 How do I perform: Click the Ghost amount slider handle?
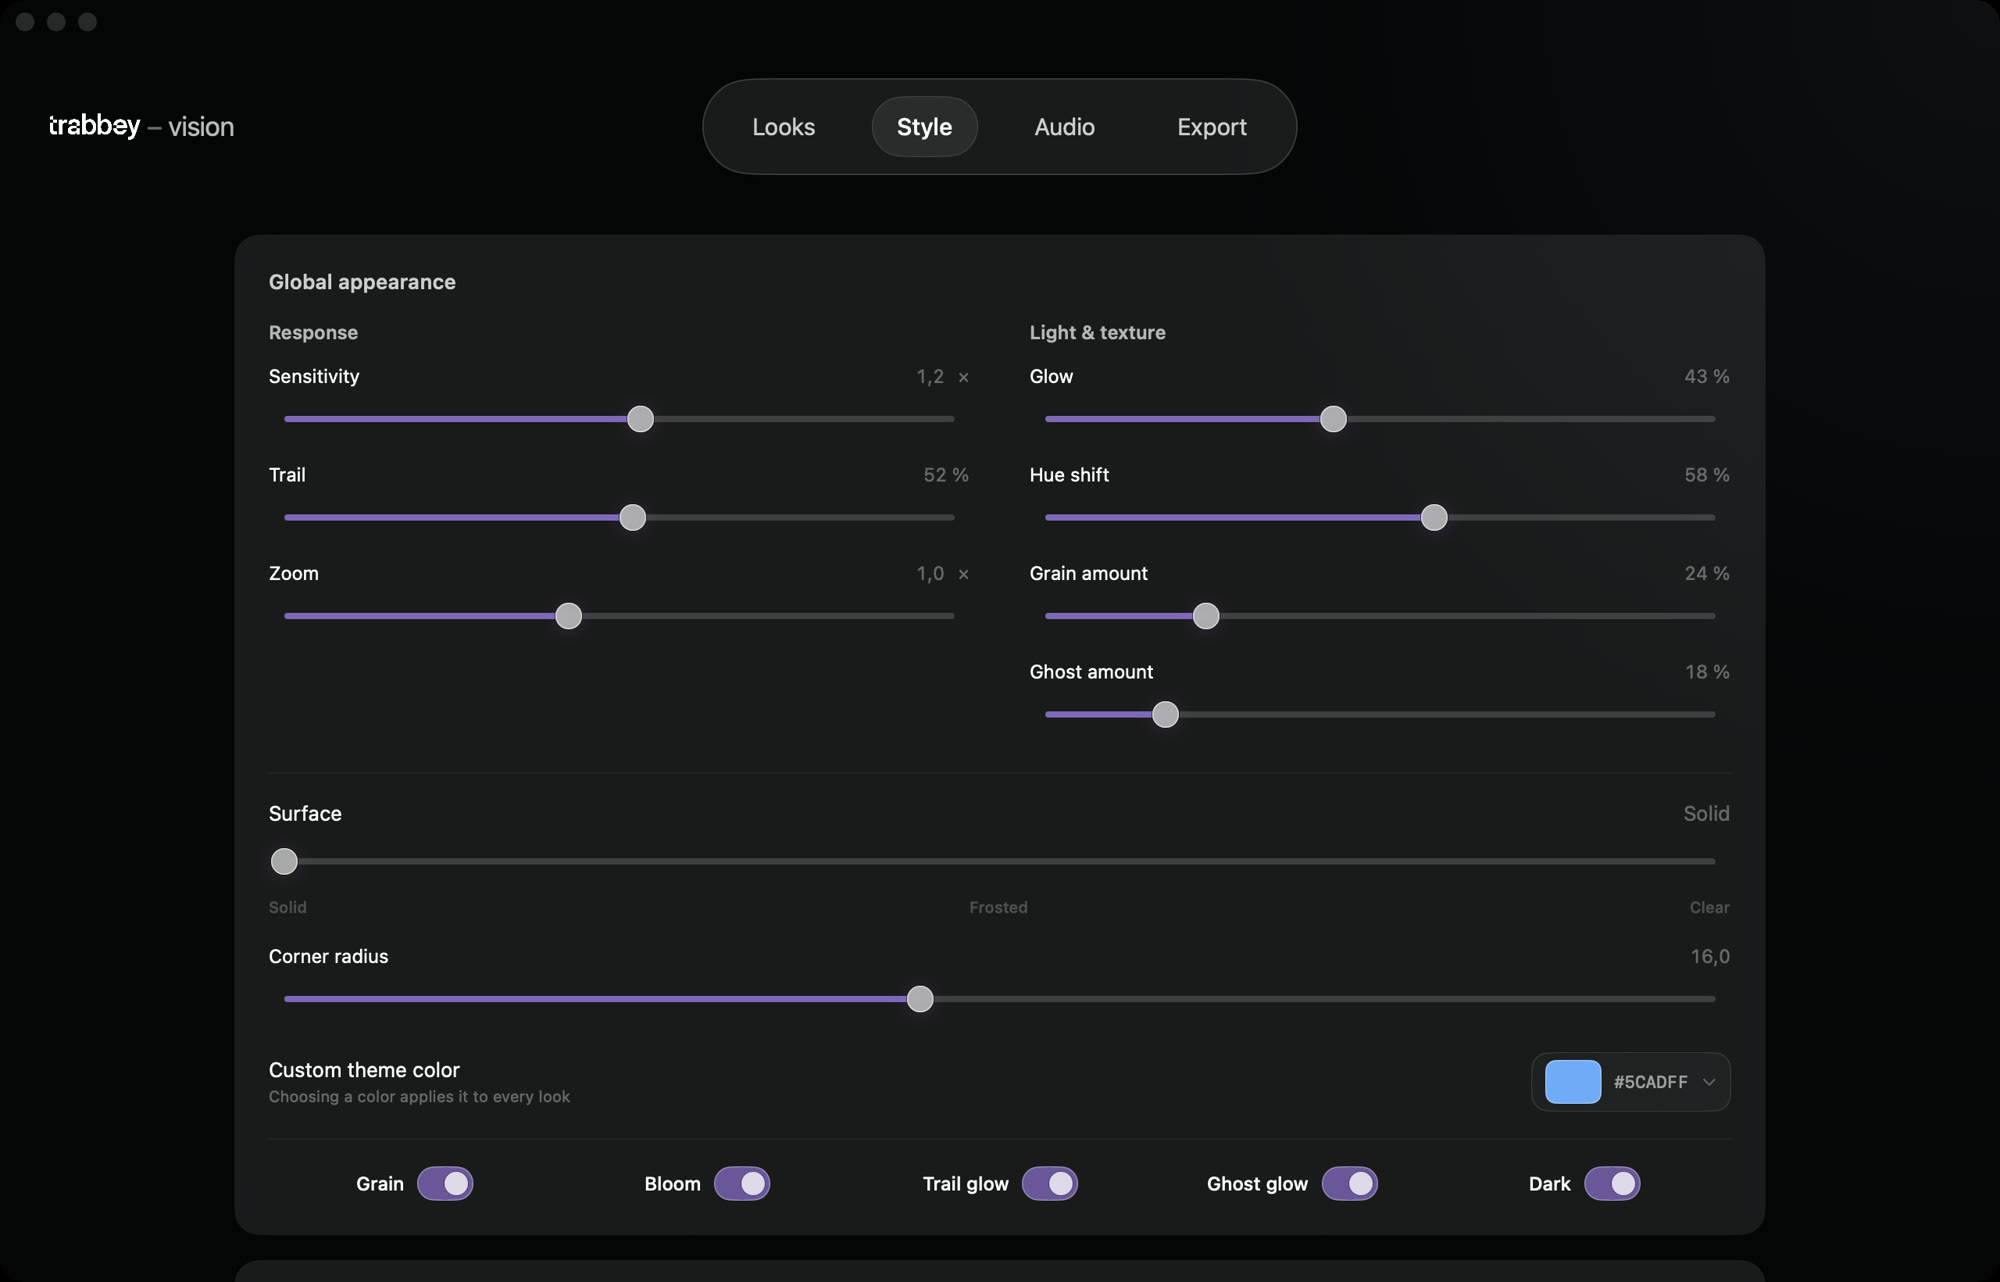coord(1165,714)
